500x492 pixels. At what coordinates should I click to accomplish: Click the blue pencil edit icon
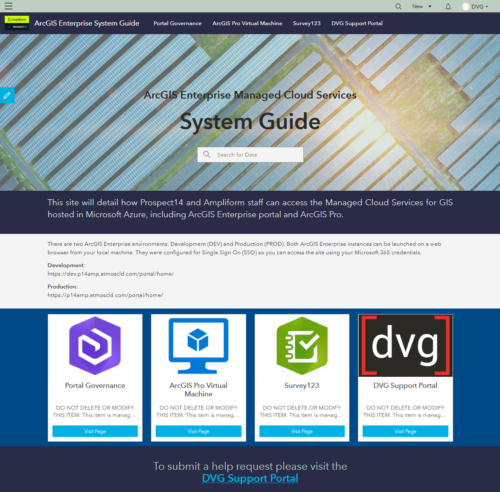(x=7, y=95)
